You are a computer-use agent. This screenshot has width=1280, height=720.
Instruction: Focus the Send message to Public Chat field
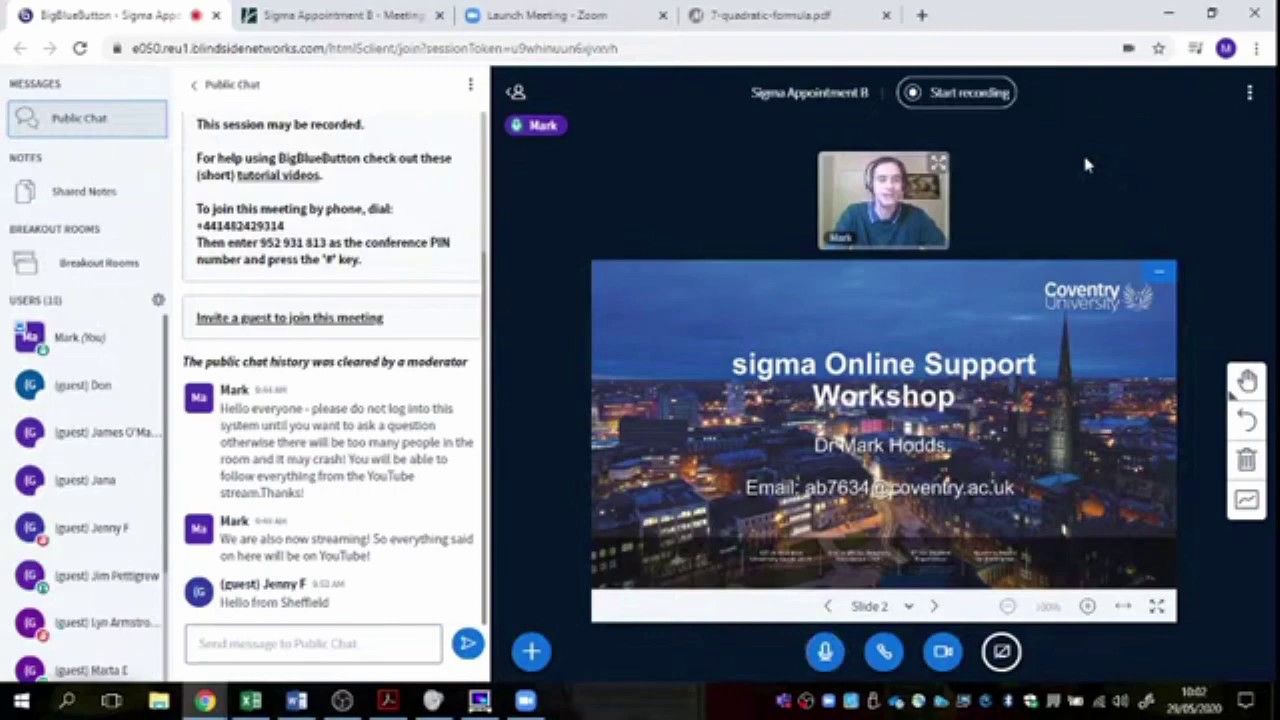pos(313,644)
